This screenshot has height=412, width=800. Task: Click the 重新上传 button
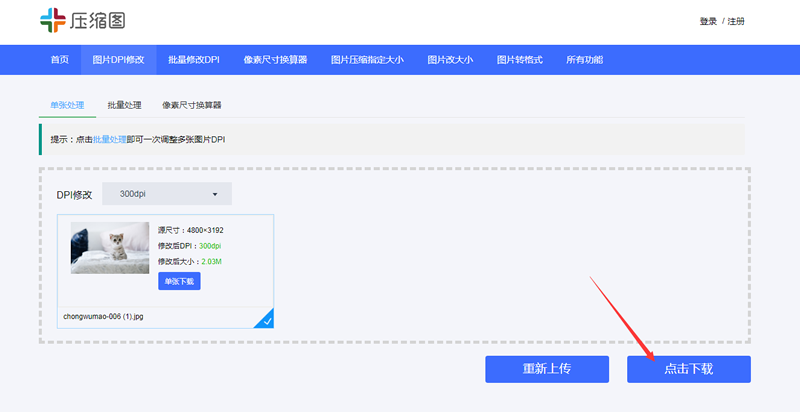pyautogui.click(x=547, y=369)
